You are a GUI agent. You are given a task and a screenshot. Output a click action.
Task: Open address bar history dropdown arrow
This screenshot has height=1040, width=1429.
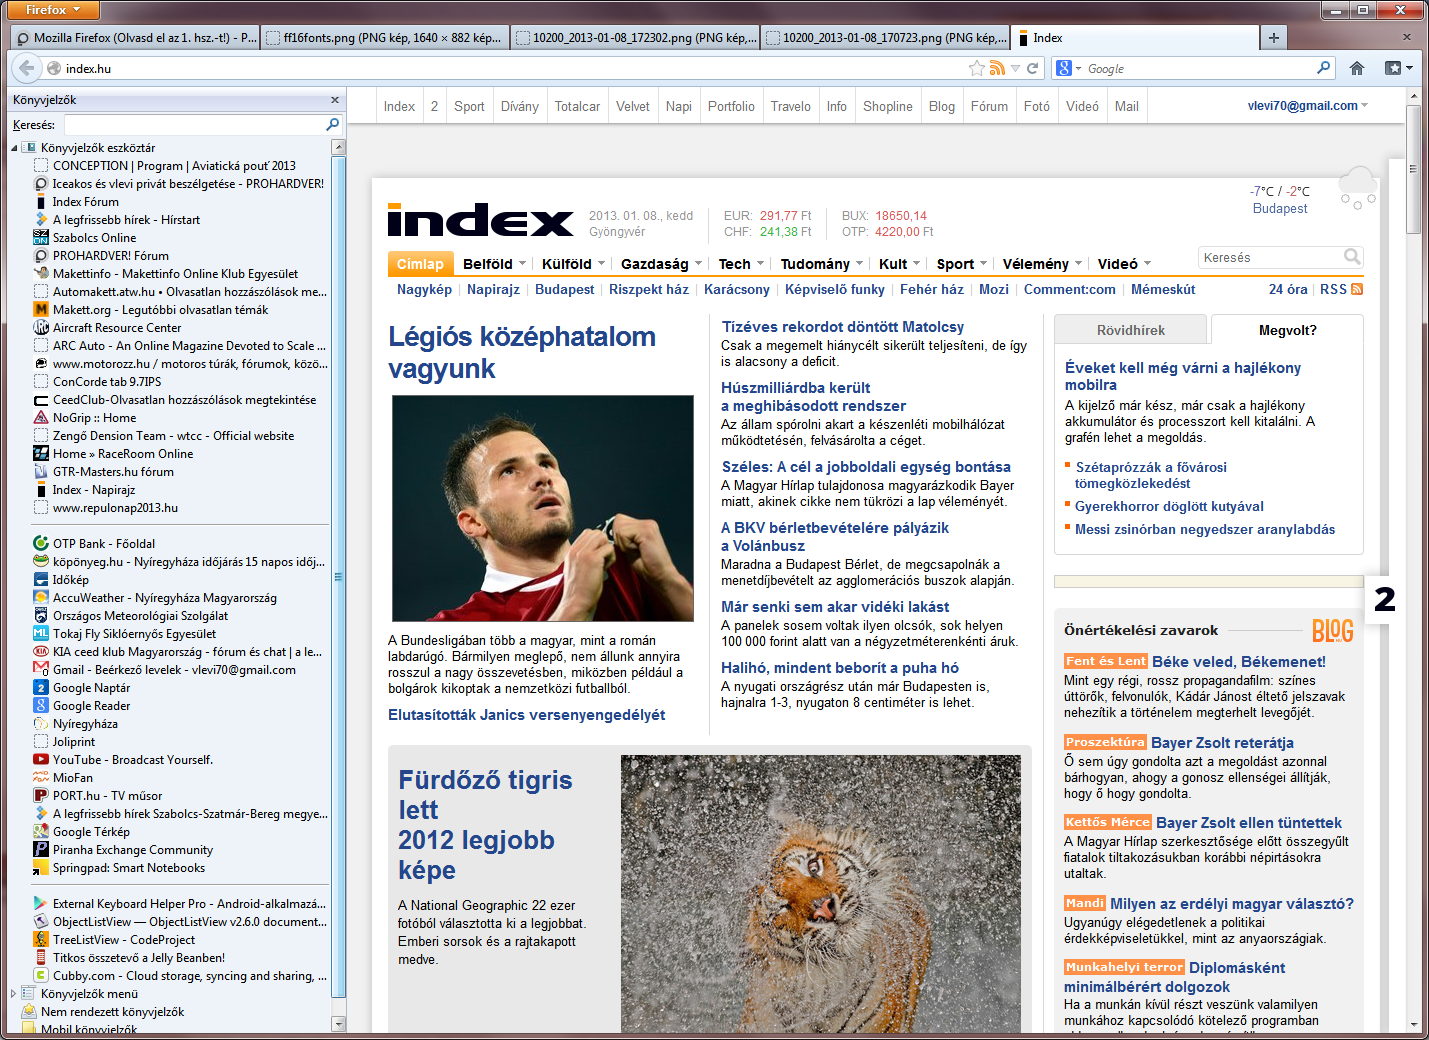point(1015,68)
